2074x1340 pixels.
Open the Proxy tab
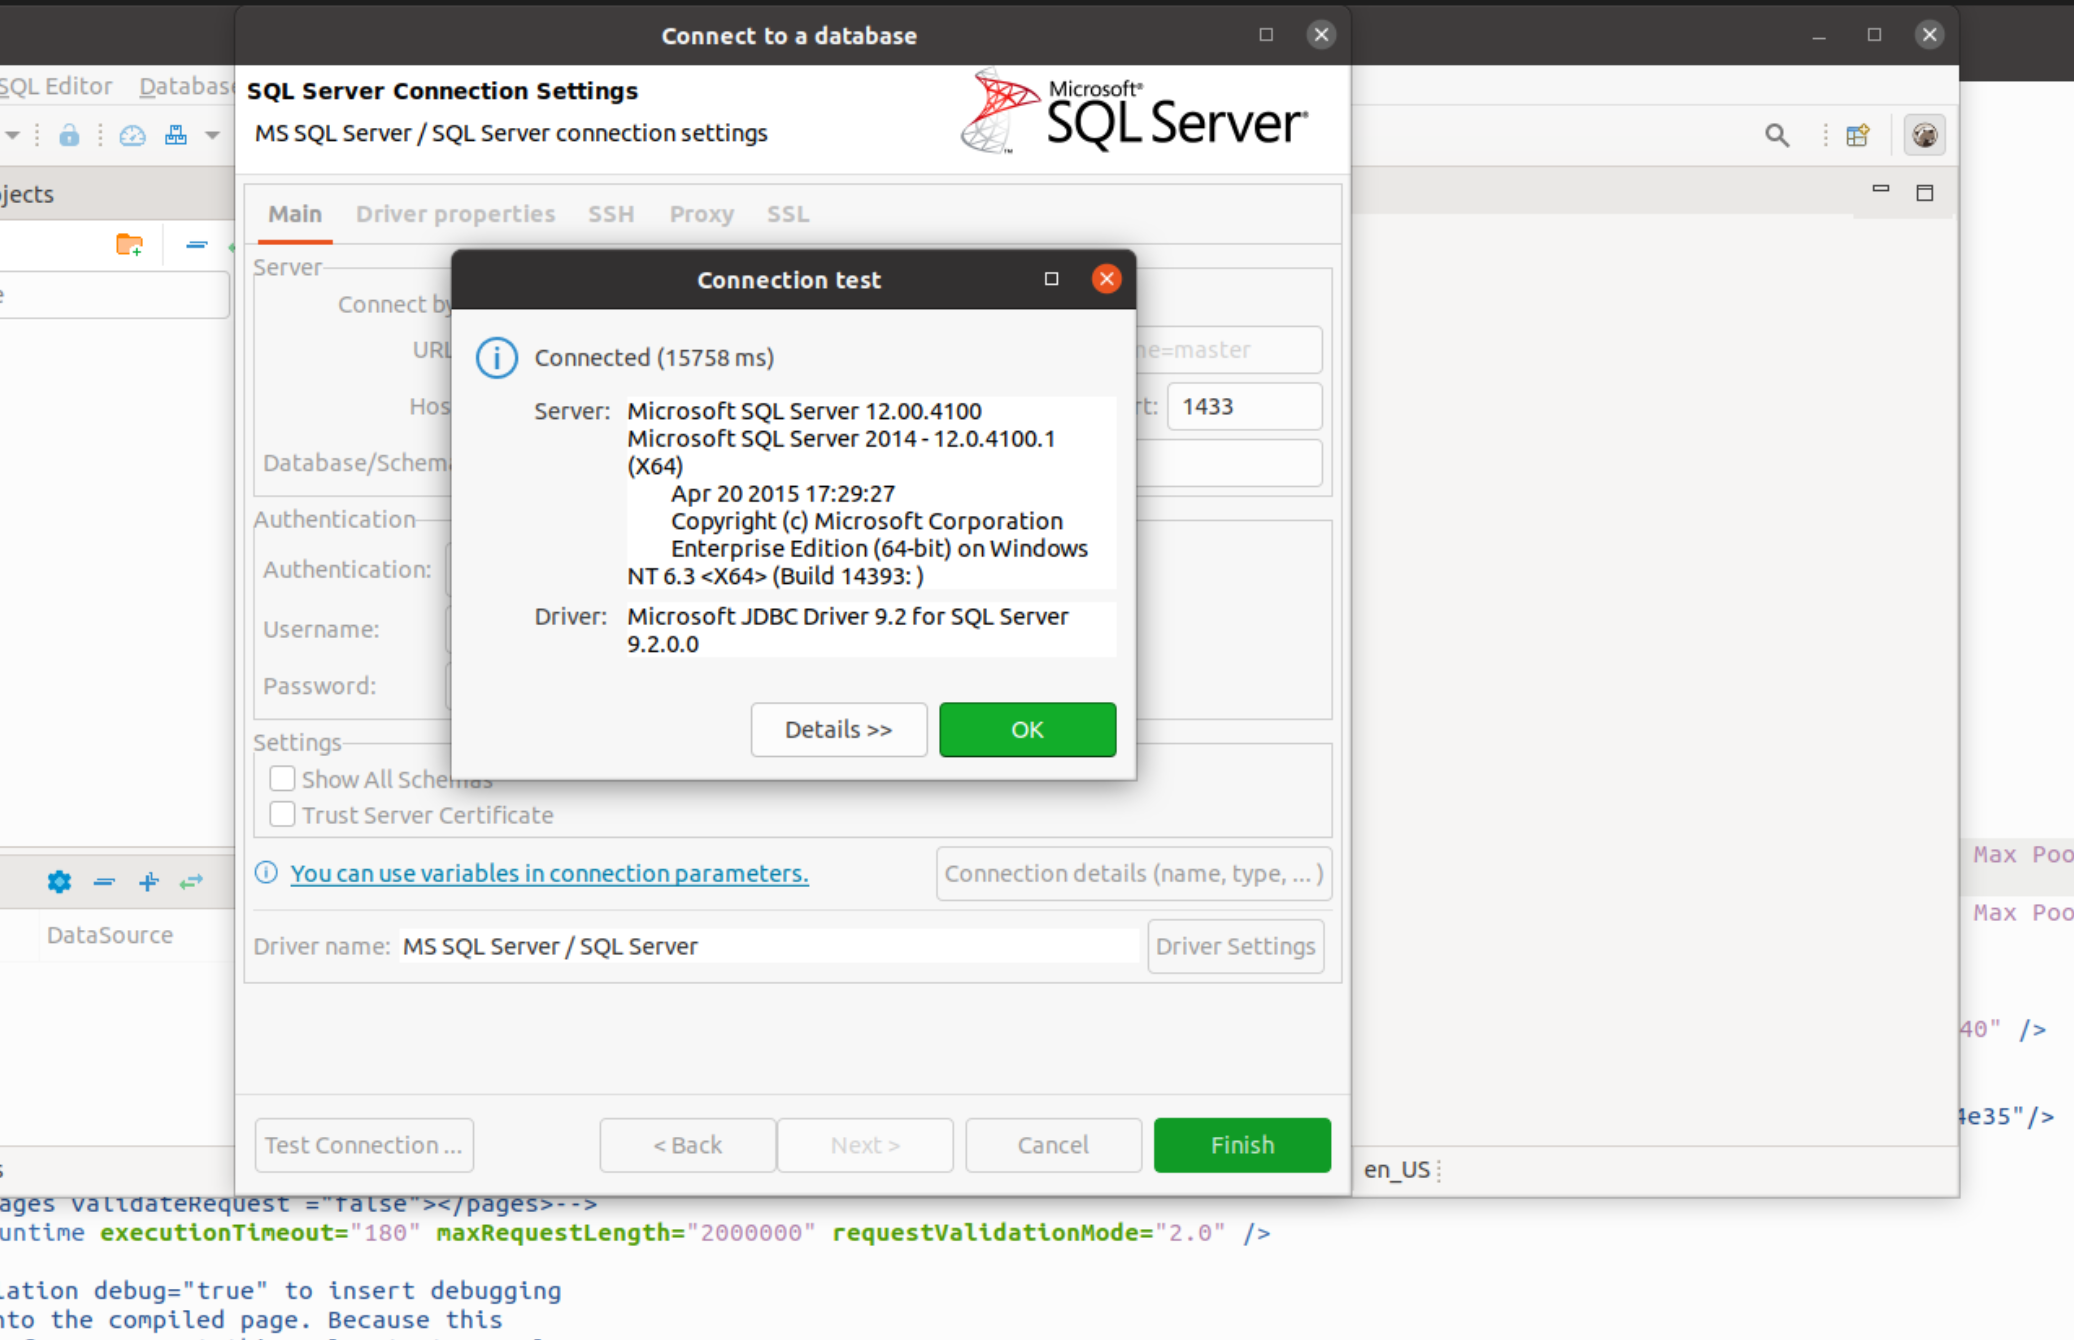pos(701,214)
